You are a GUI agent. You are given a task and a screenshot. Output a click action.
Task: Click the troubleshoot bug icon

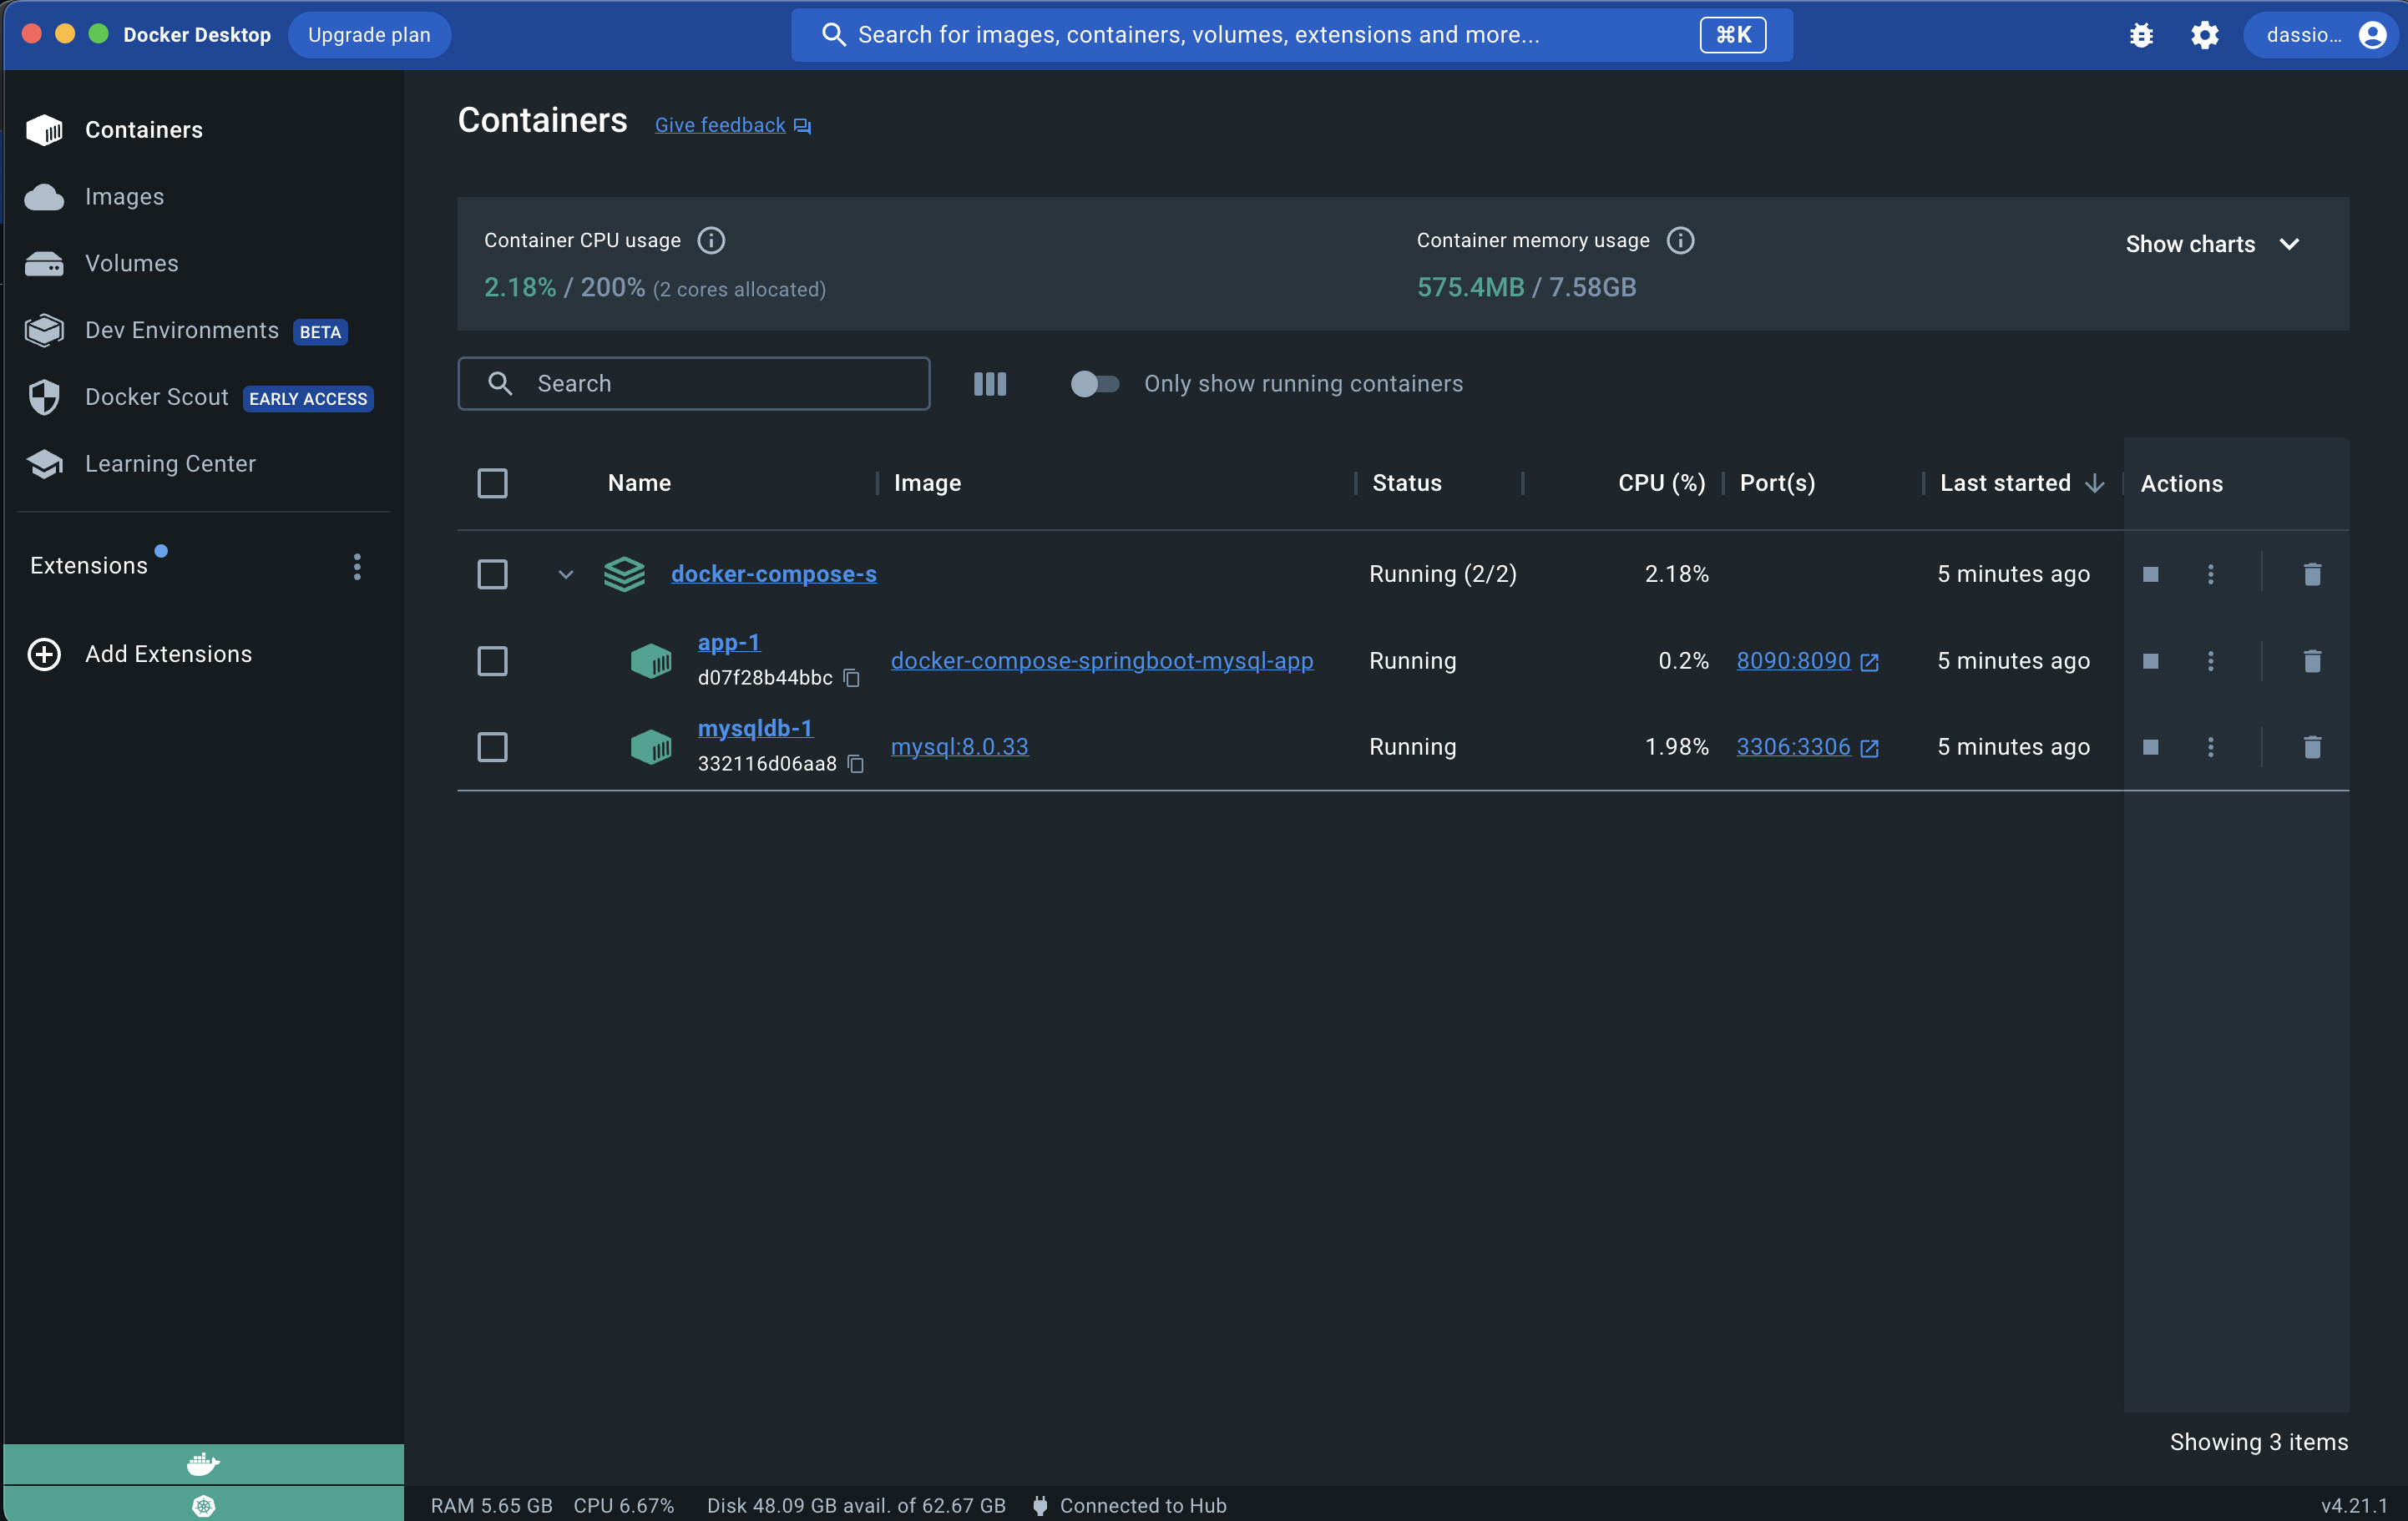tap(2141, 35)
